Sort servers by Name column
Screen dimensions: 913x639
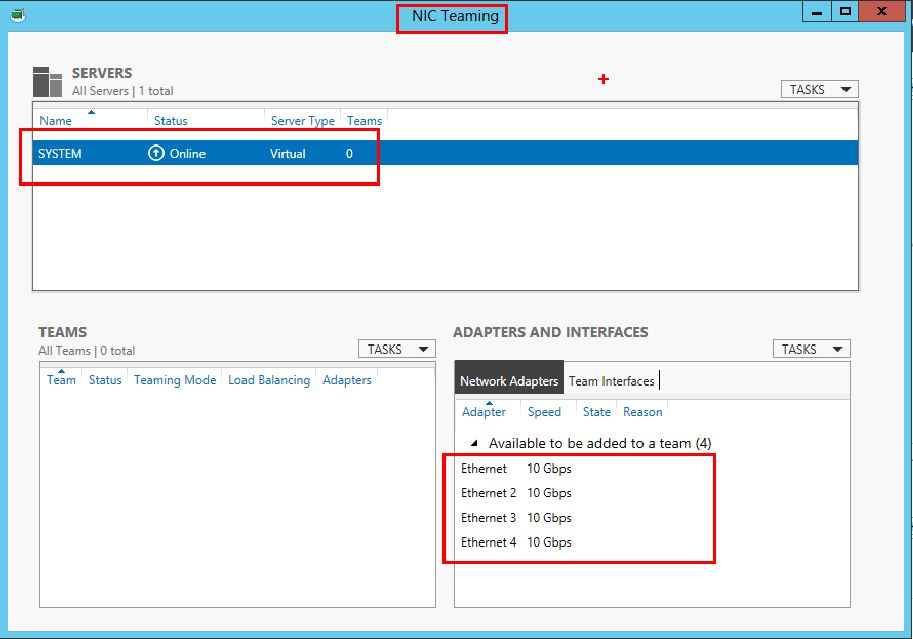pyautogui.click(x=56, y=121)
